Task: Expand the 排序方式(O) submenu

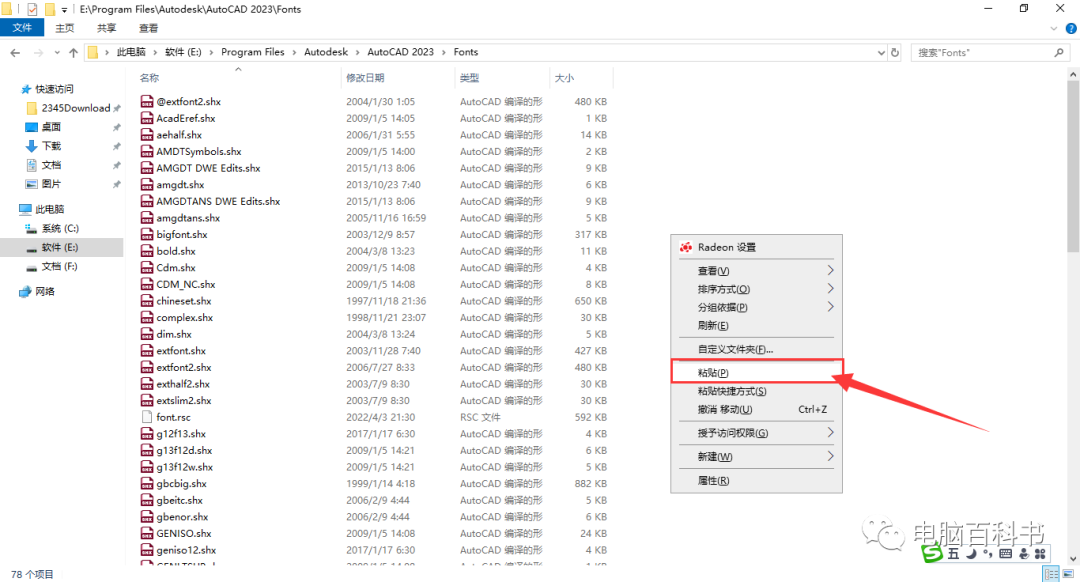Action: coord(830,289)
